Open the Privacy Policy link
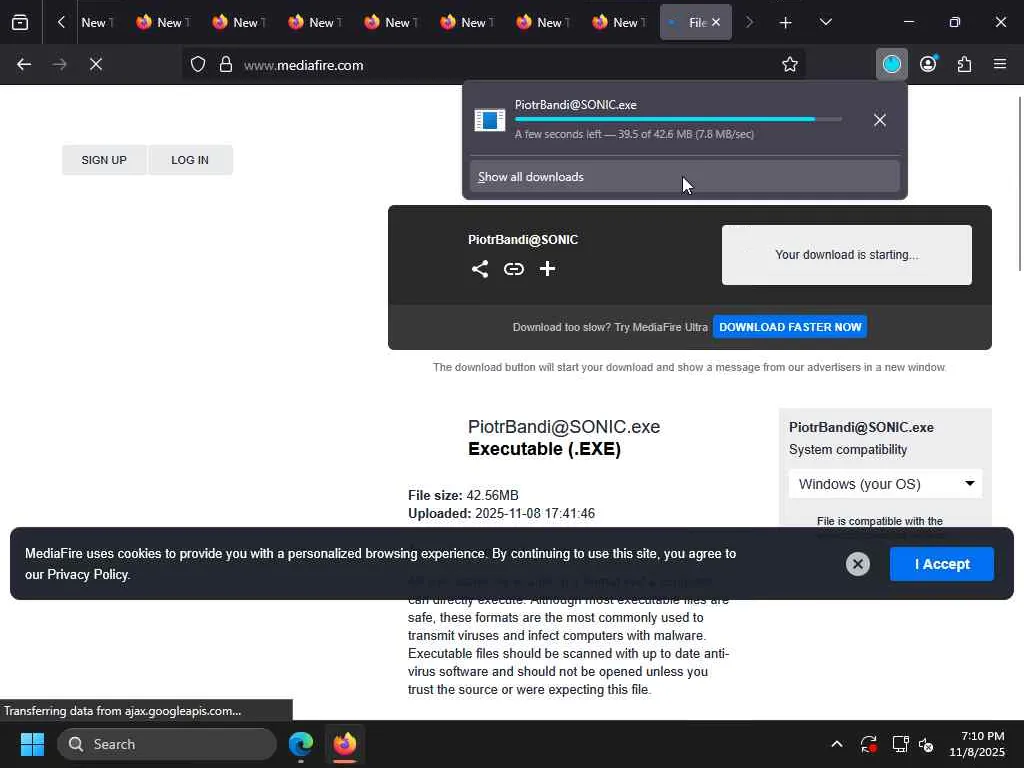 (88, 575)
